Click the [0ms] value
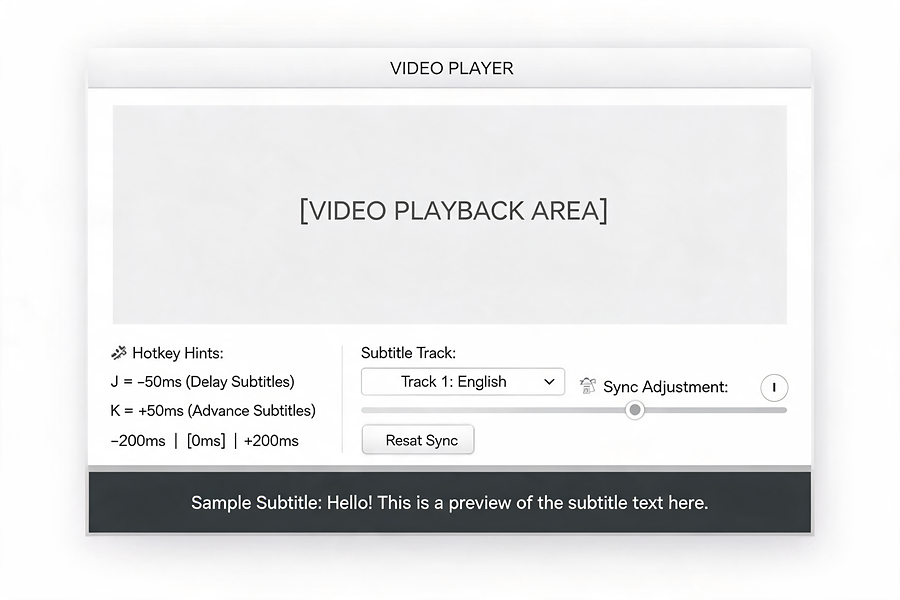The image size is (900, 600). (206, 441)
